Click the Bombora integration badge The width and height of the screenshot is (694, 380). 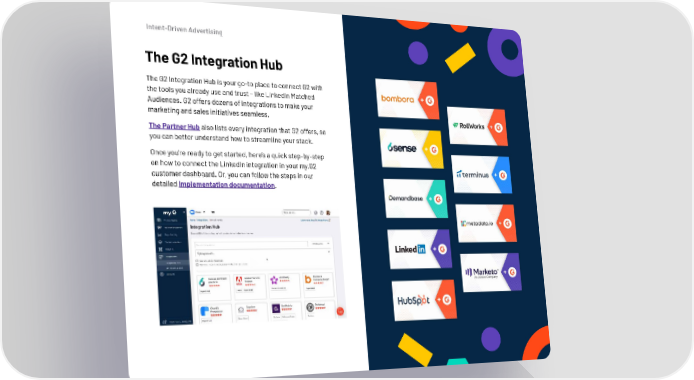(407, 99)
